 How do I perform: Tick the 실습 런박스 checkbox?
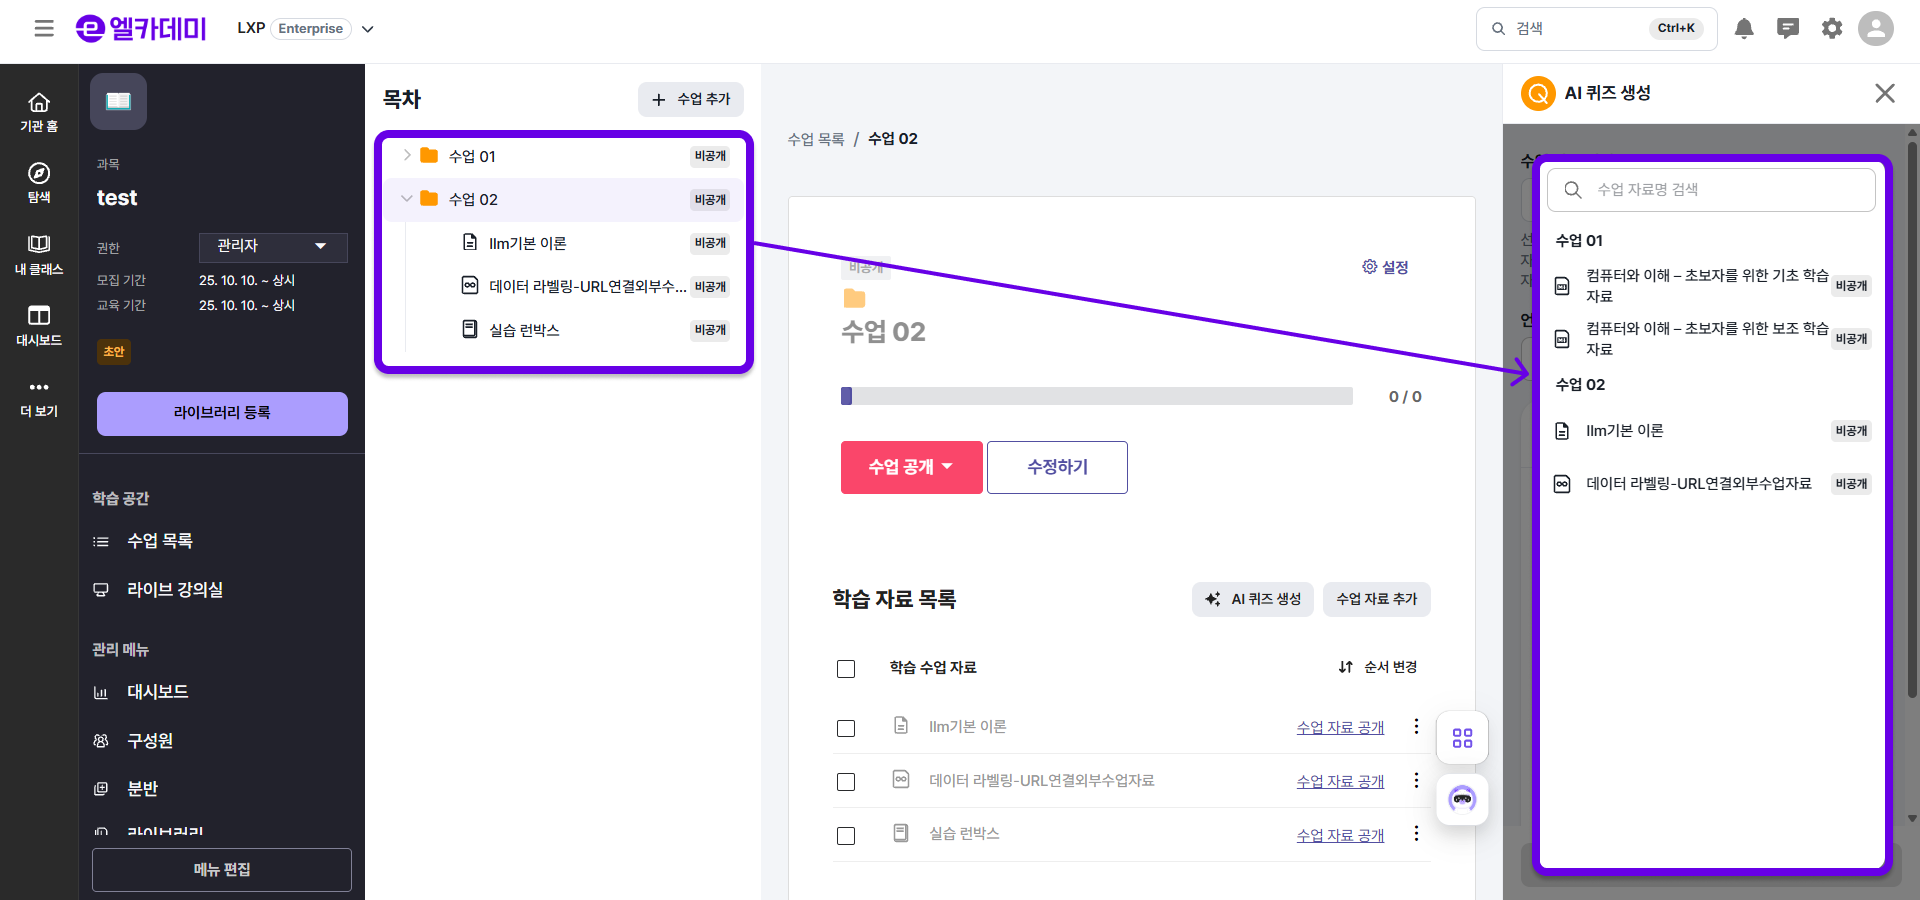846,836
